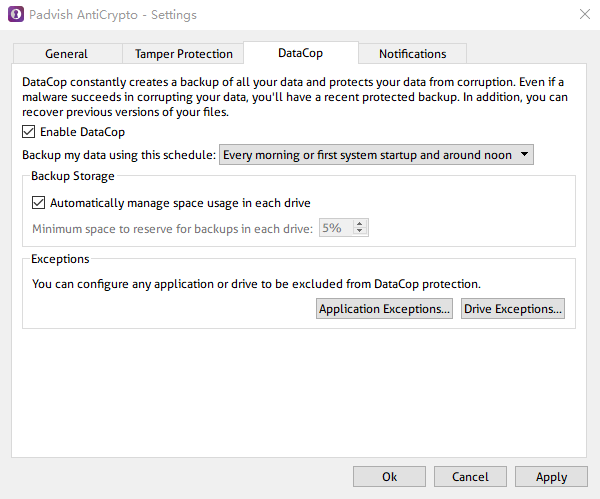The height and width of the screenshot is (499, 600).
Task: Decrease minimum reserve space with down arrow
Action: coord(359,231)
